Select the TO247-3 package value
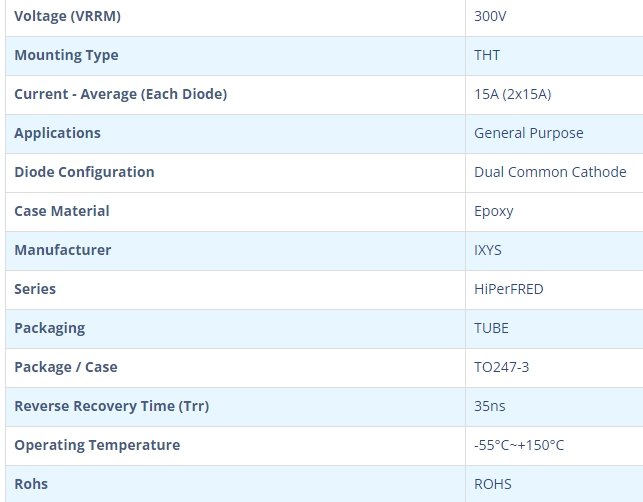Viewport: 643px width, 502px height. (502, 367)
